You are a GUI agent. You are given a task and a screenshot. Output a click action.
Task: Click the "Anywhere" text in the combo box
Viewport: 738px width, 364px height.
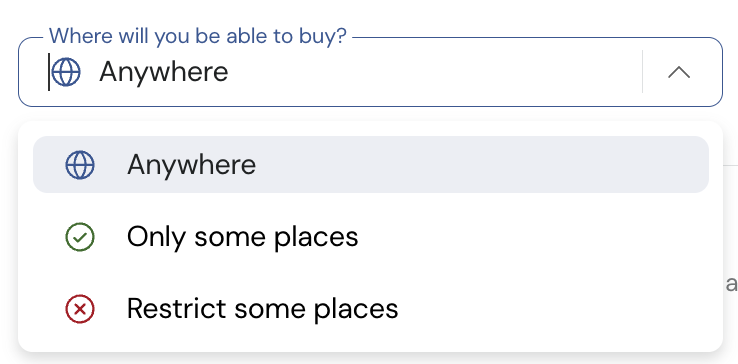164,72
